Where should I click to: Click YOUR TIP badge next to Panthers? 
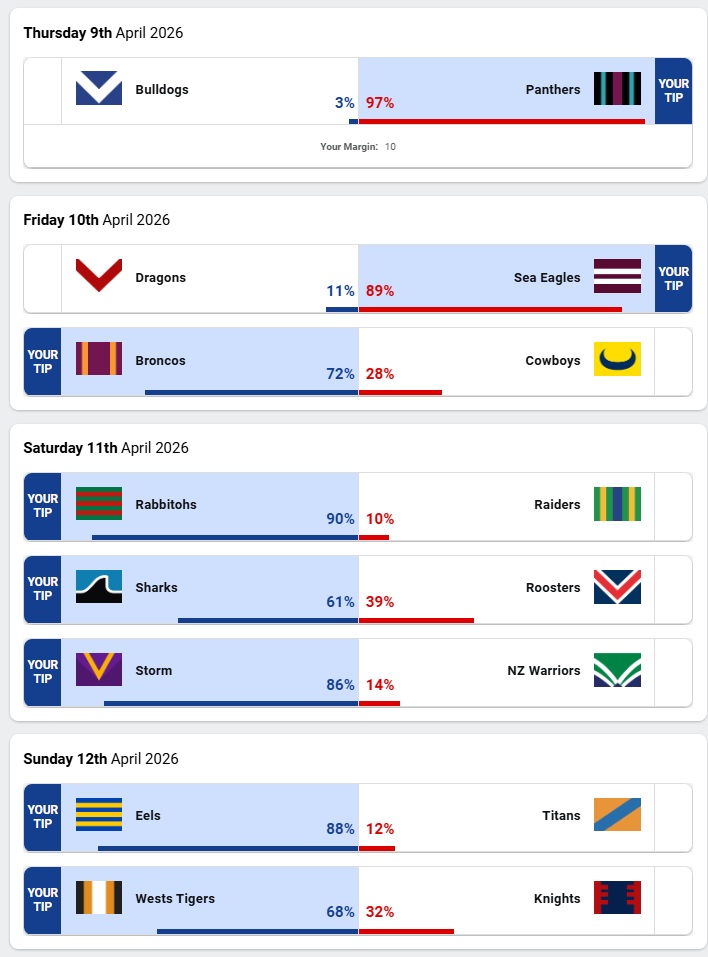[x=673, y=91]
